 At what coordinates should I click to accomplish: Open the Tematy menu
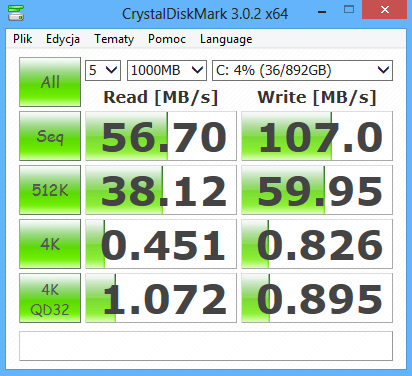click(114, 39)
